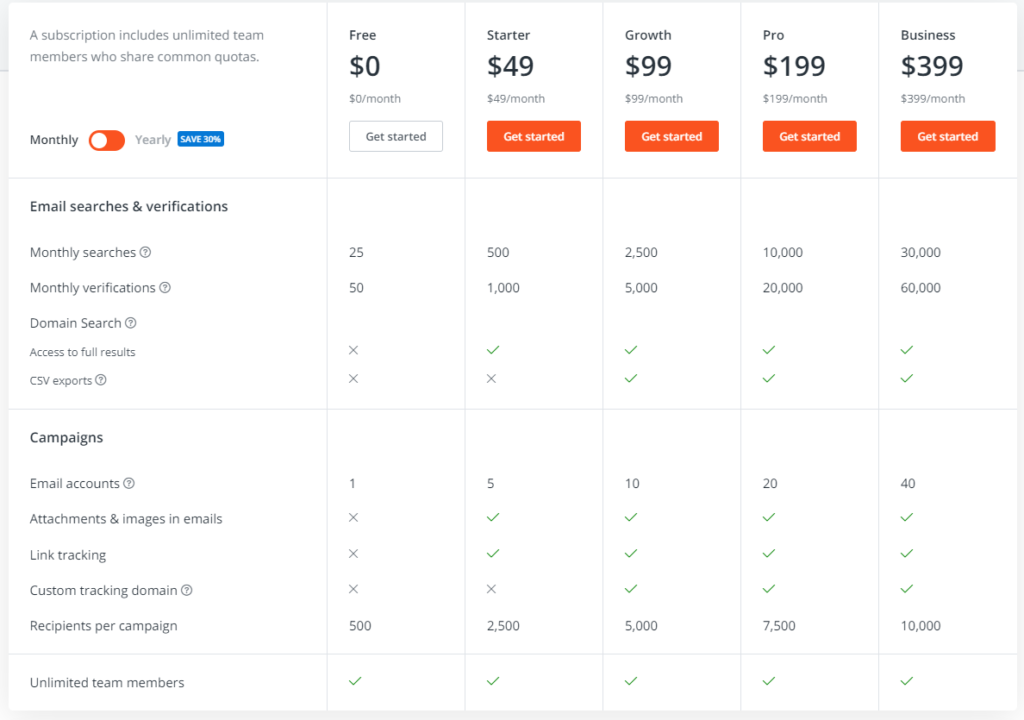Click Growth checkmark for Custom tracking domain
The height and width of the screenshot is (720, 1024).
631,589
